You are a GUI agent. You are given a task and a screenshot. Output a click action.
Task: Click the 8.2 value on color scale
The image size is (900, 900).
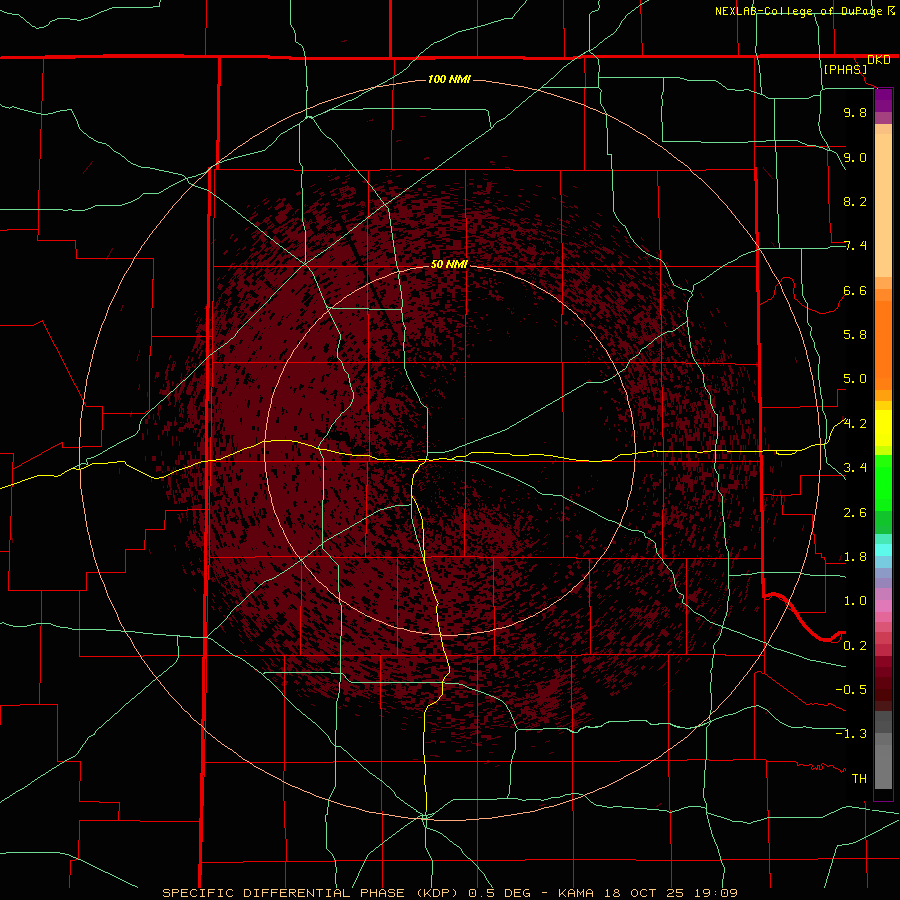click(855, 201)
